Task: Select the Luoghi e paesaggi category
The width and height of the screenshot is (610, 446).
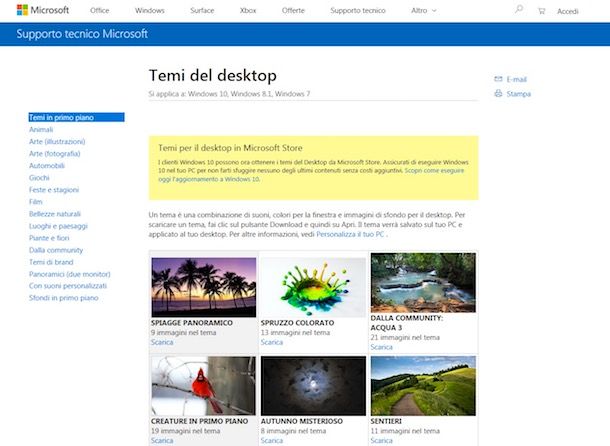Action: pyautogui.click(x=58, y=226)
